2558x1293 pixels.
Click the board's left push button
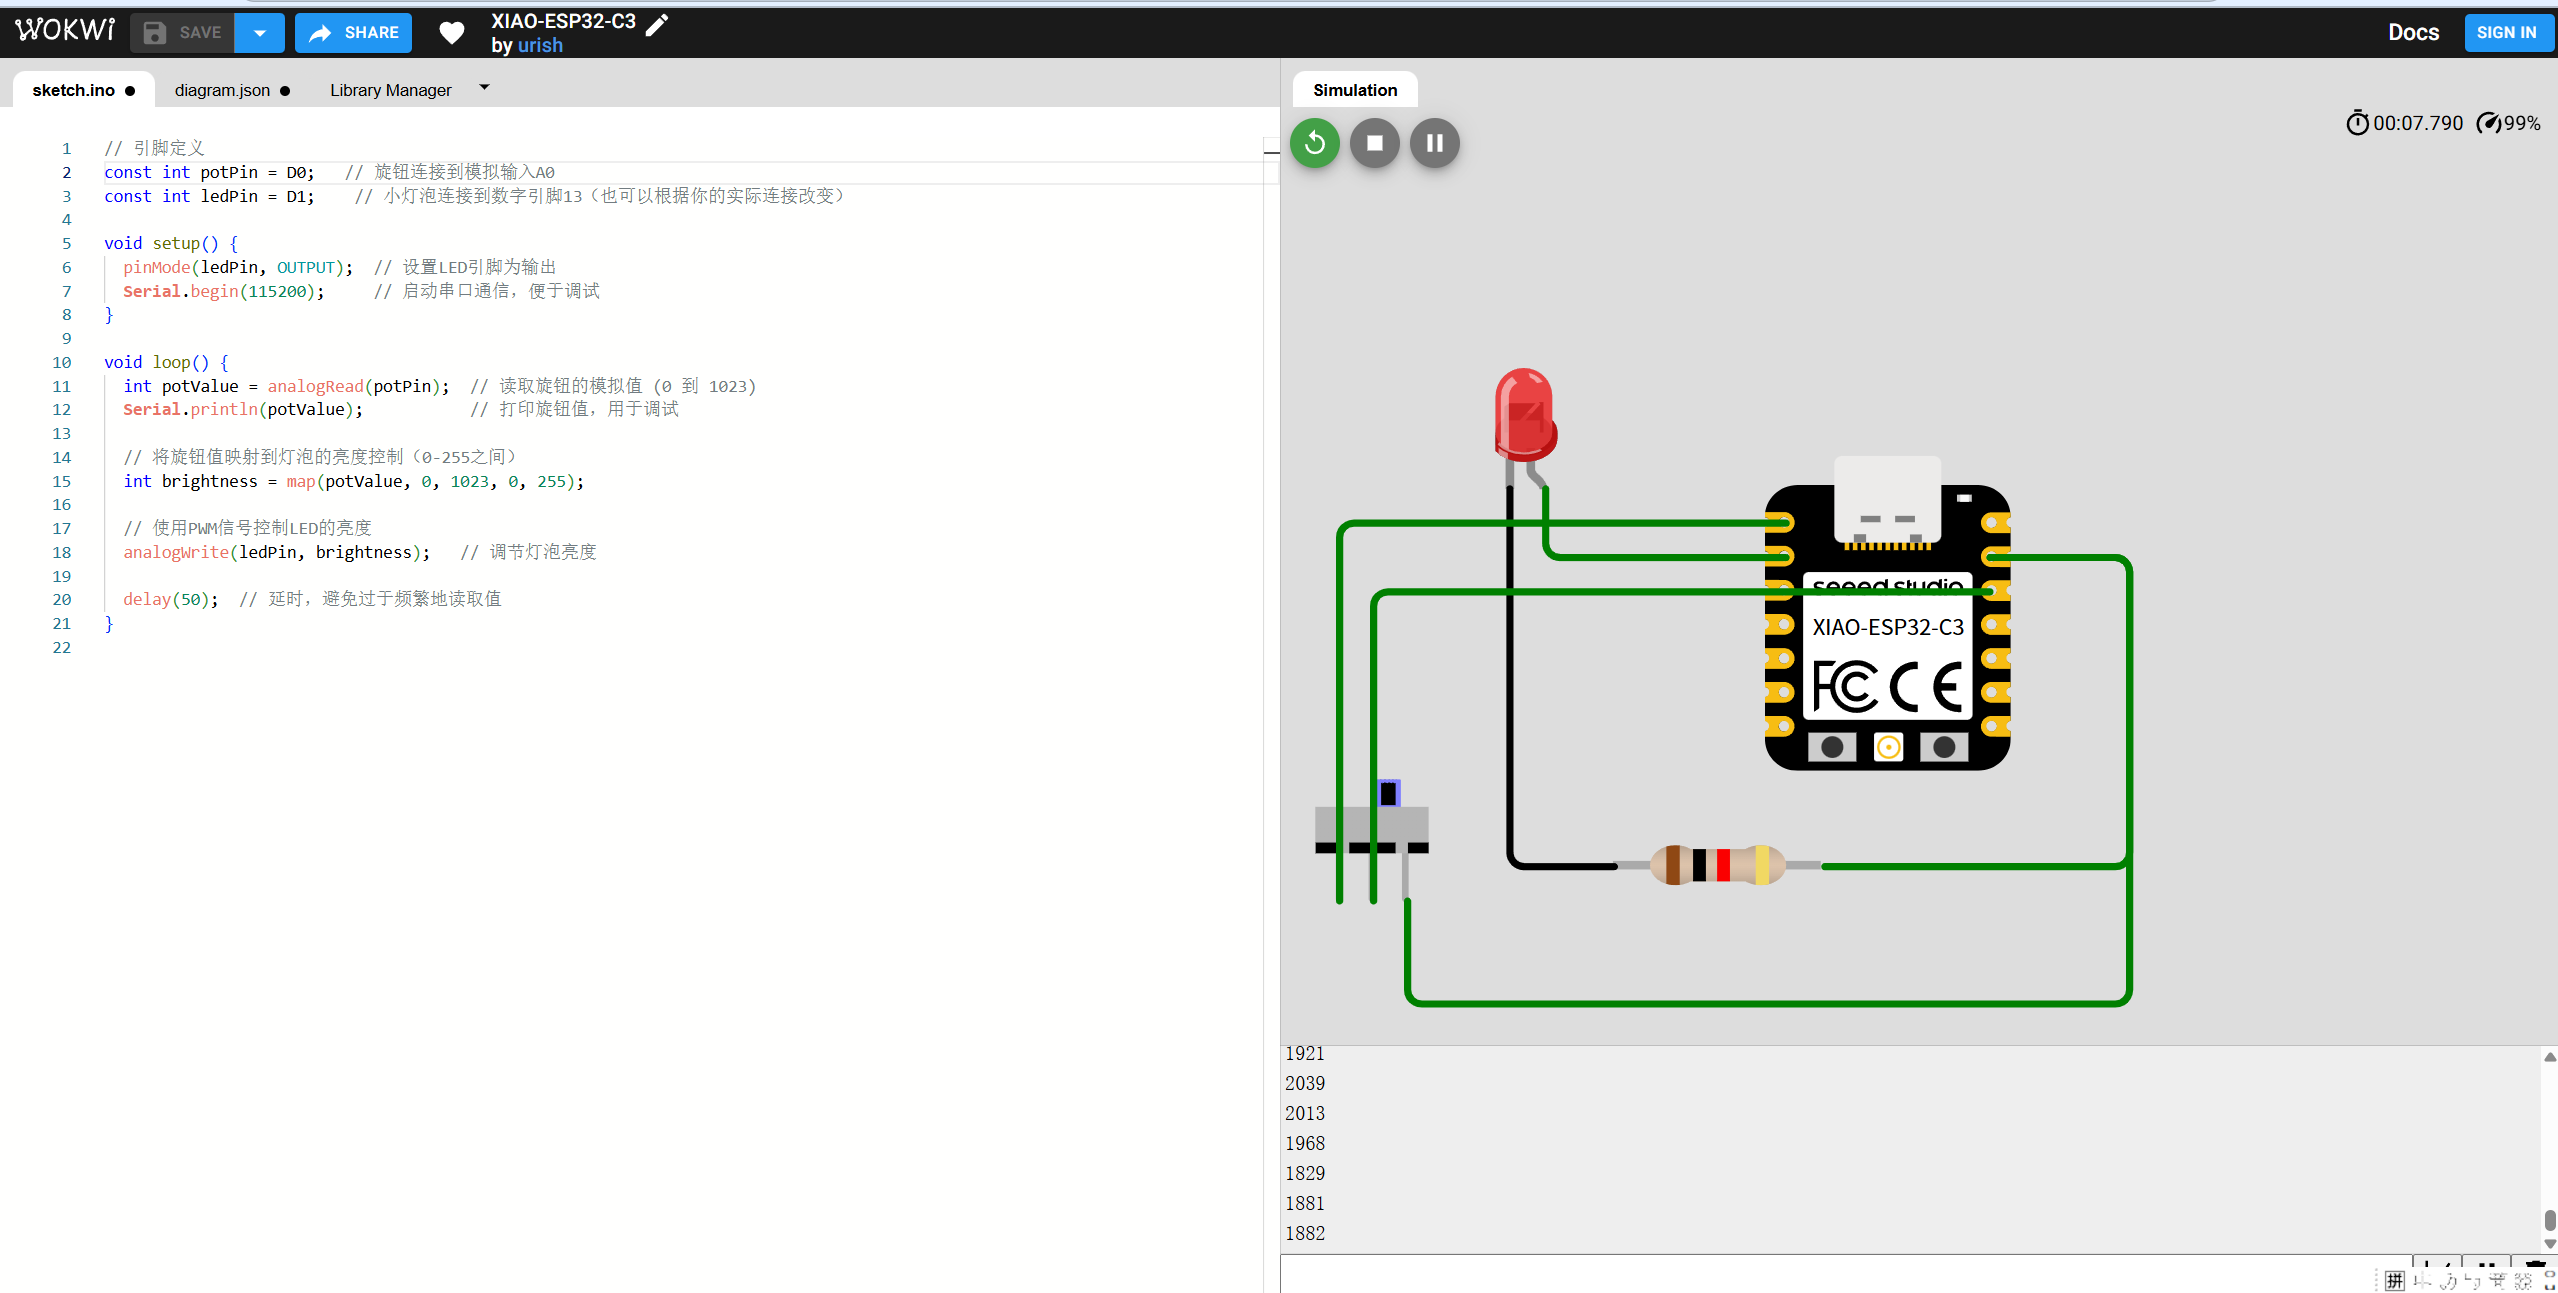click(1832, 747)
